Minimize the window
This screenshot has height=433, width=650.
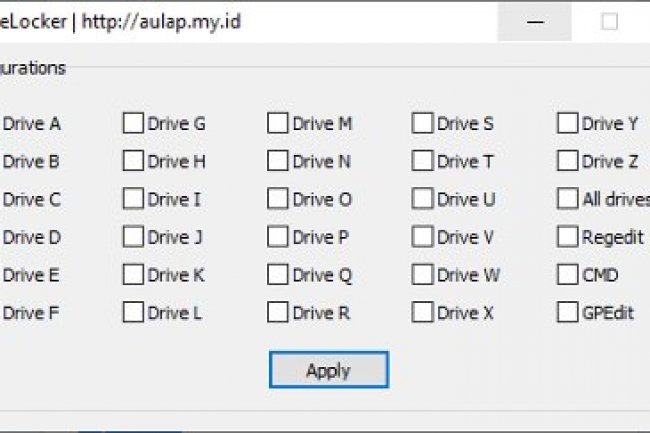tap(533, 22)
